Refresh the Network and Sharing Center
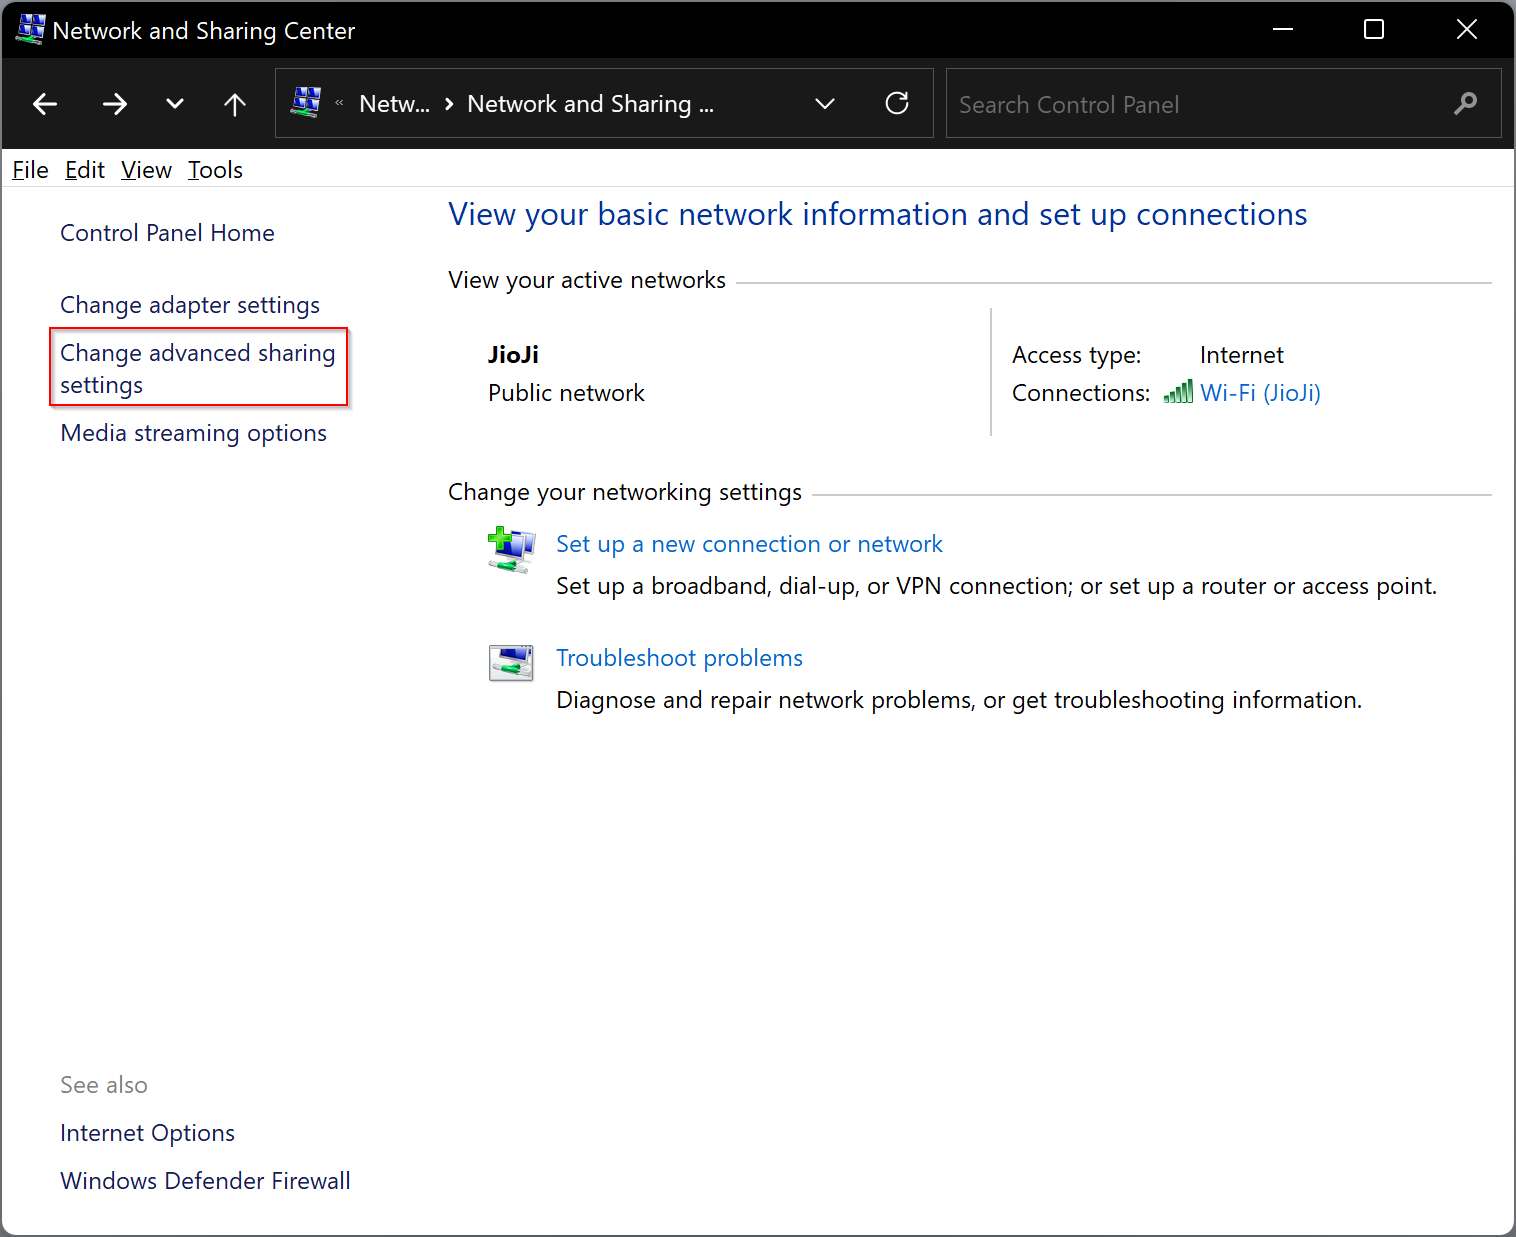1516x1237 pixels. tap(897, 103)
